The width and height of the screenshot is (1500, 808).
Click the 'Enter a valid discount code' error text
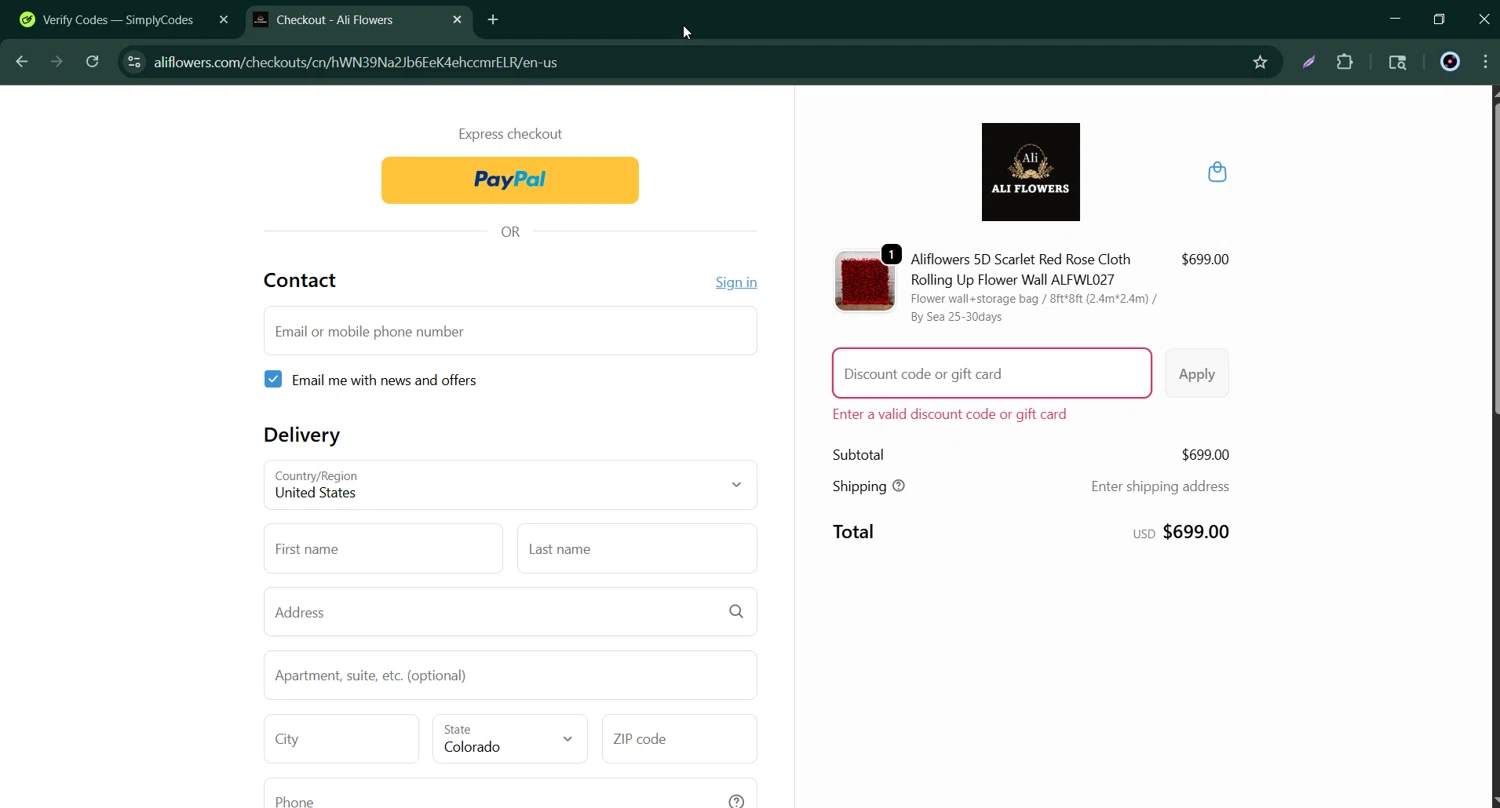coord(949,414)
